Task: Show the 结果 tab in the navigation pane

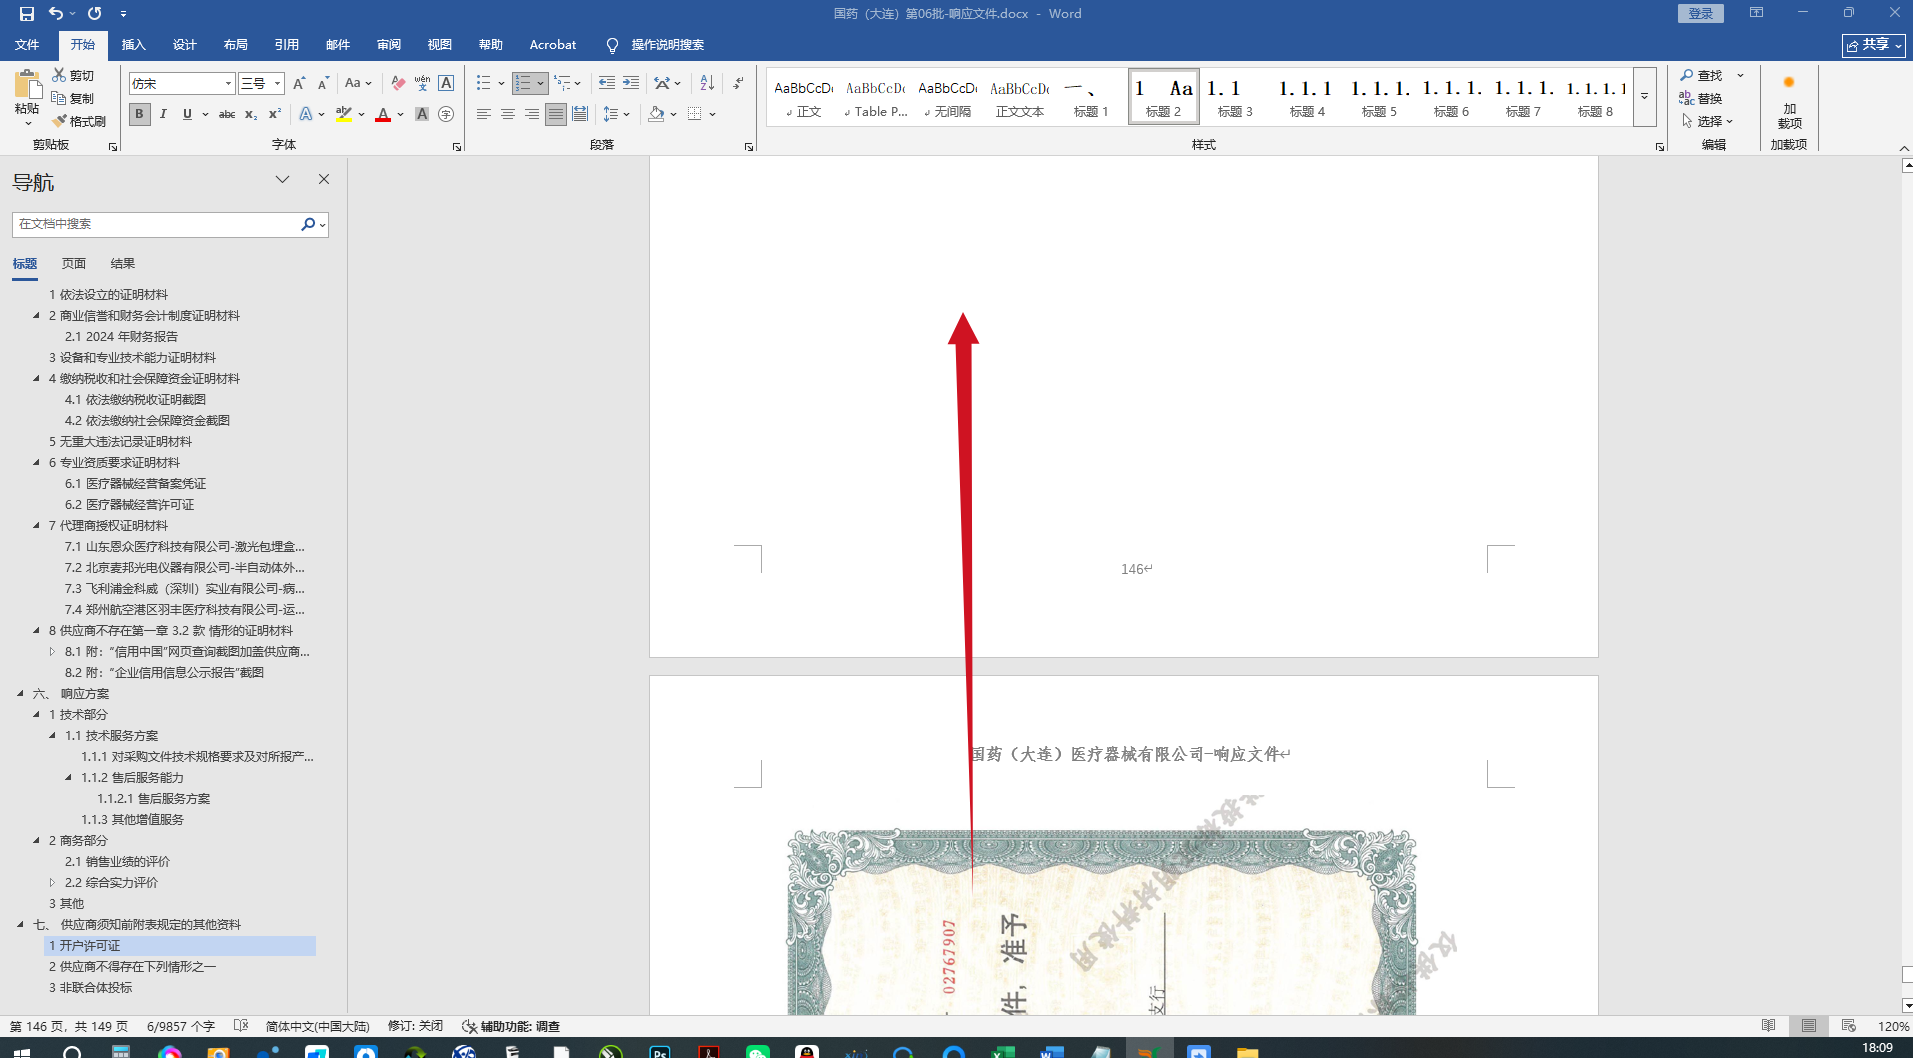Action: (x=123, y=264)
